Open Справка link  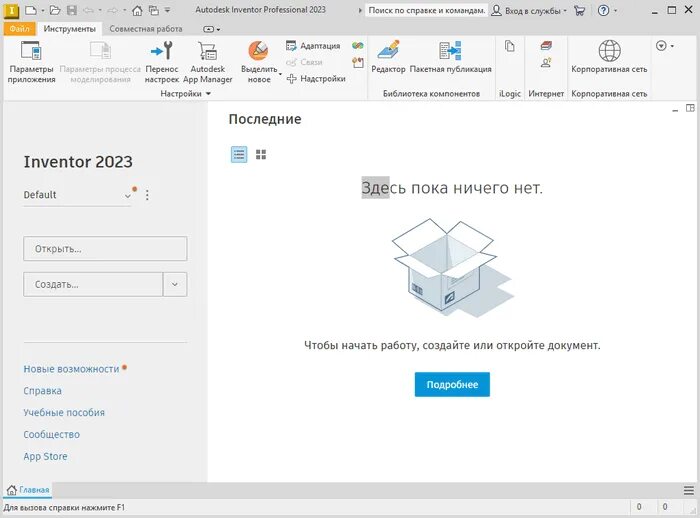point(42,391)
